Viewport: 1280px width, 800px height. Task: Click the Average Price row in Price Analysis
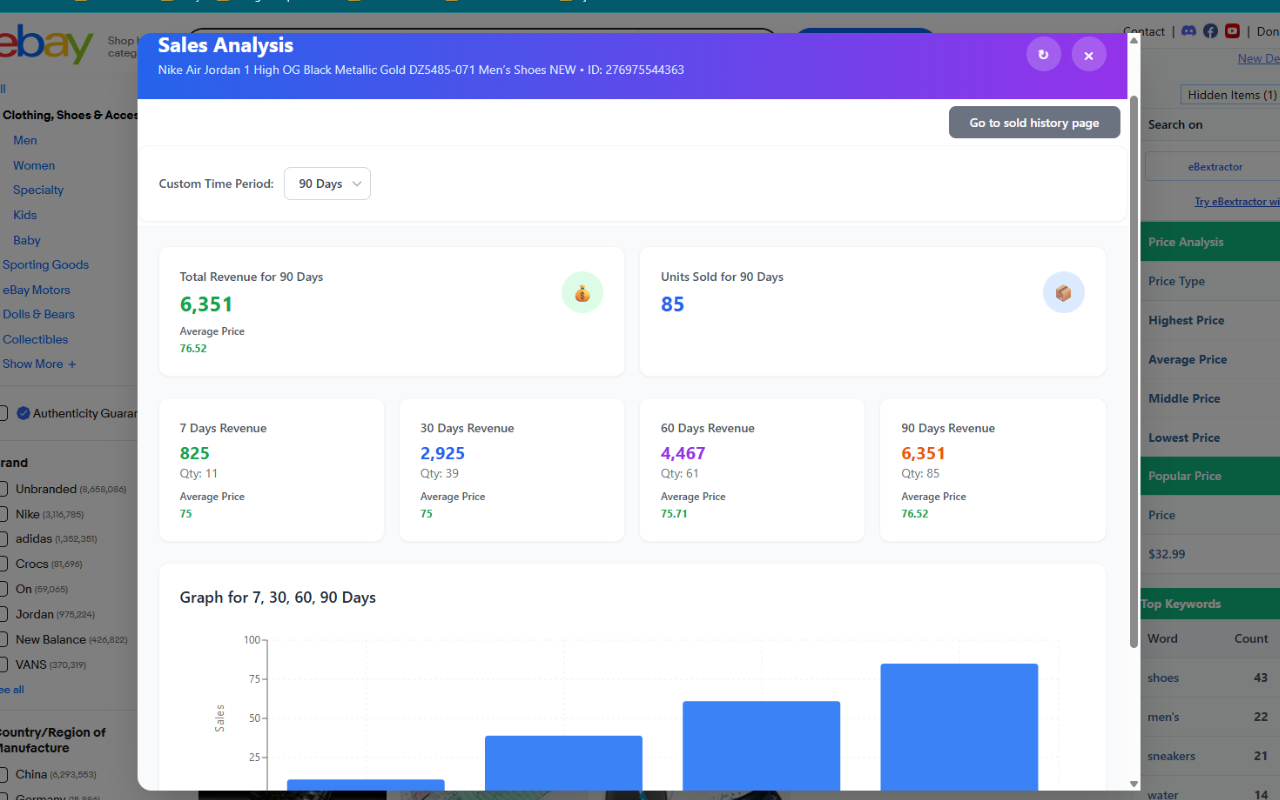click(x=1210, y=359)
